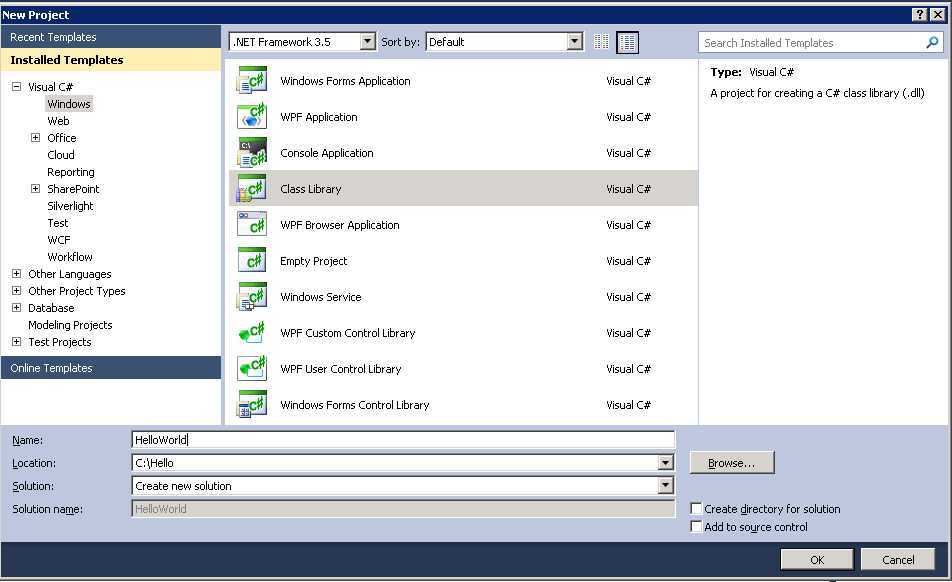Confirm the dialog with OK
The image size is (952, 582).
click(x=817, y=560)
